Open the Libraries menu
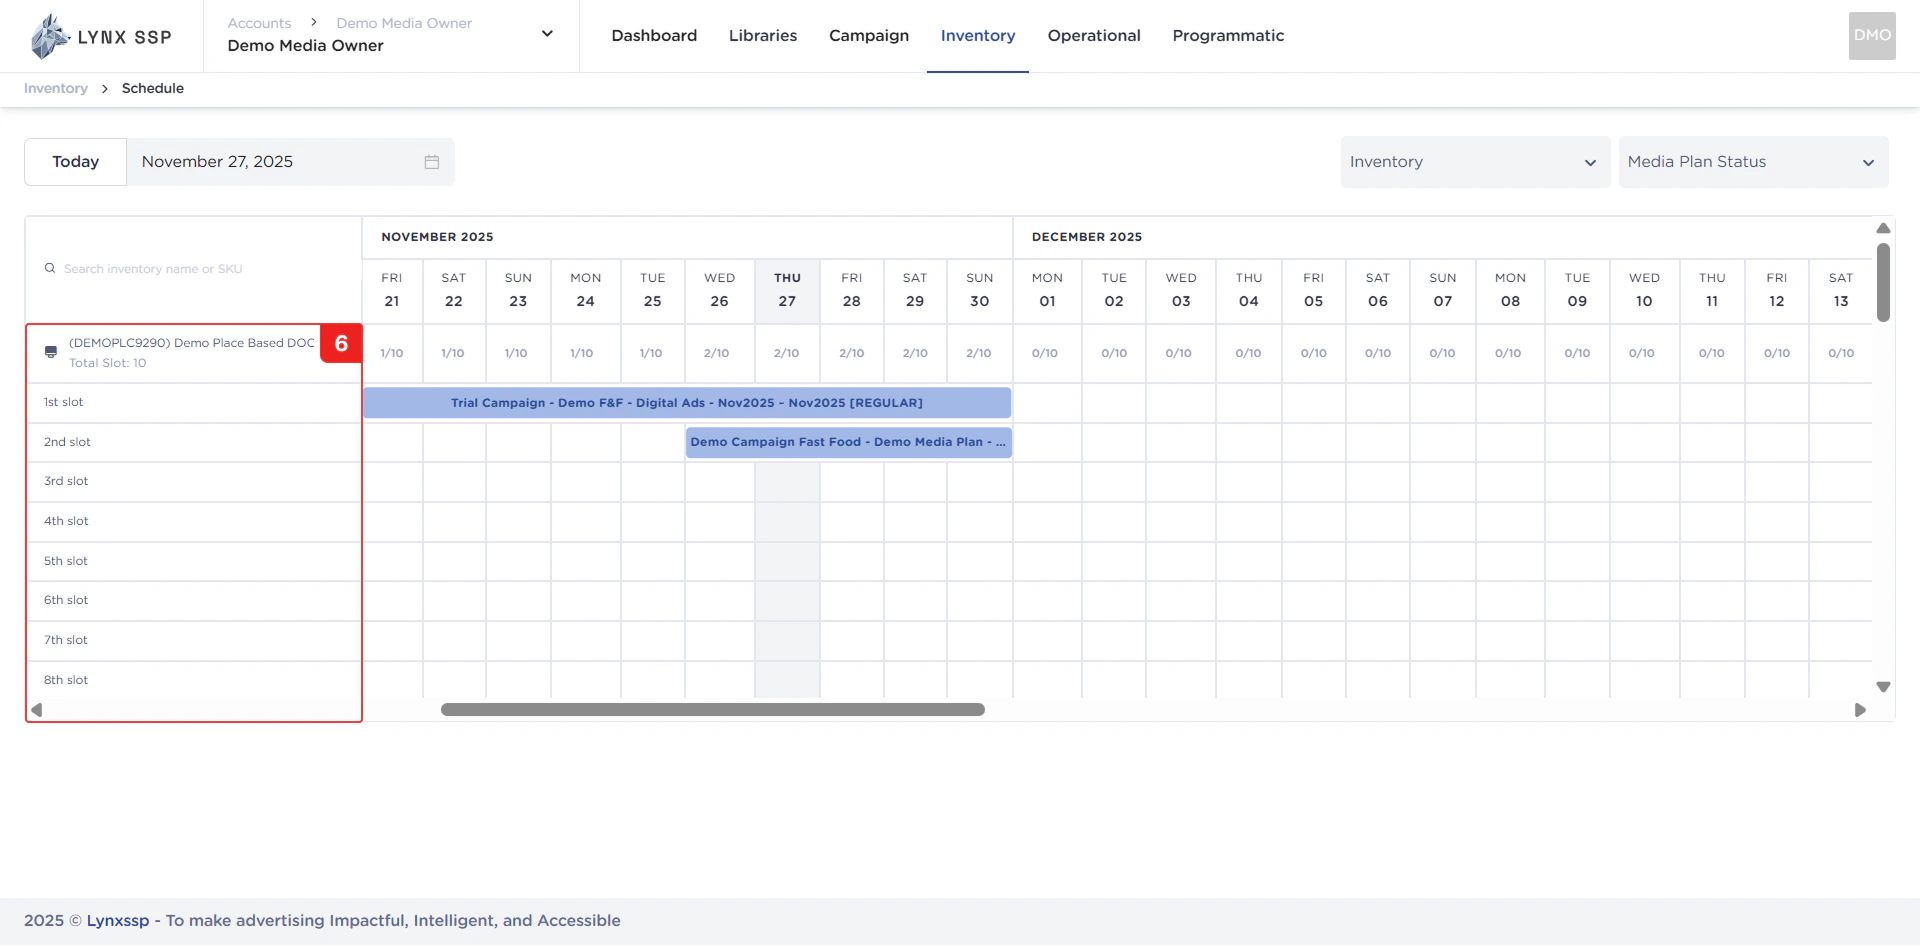 [763, 36]
